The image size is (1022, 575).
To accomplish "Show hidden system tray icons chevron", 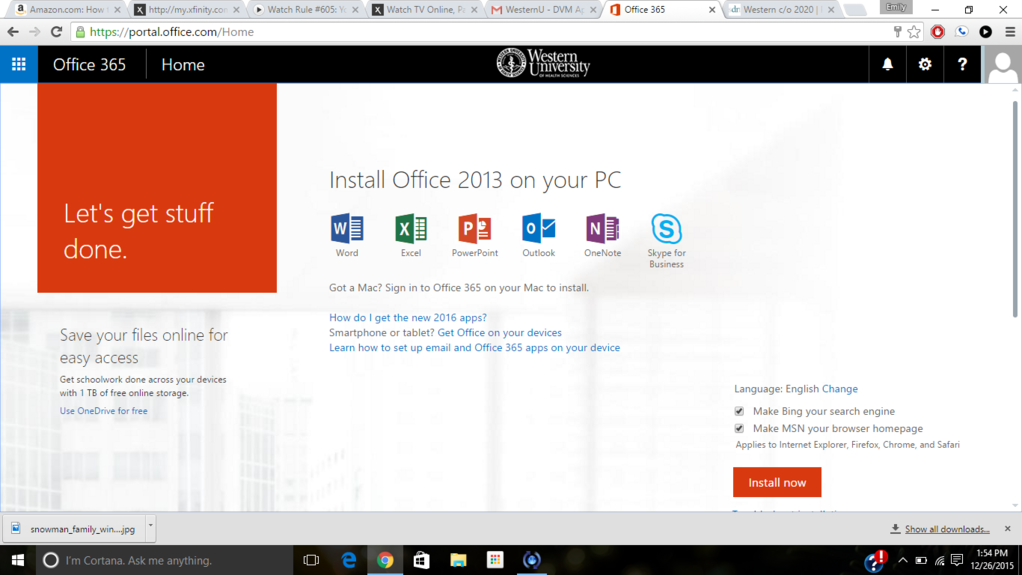I will coord(902,560).
